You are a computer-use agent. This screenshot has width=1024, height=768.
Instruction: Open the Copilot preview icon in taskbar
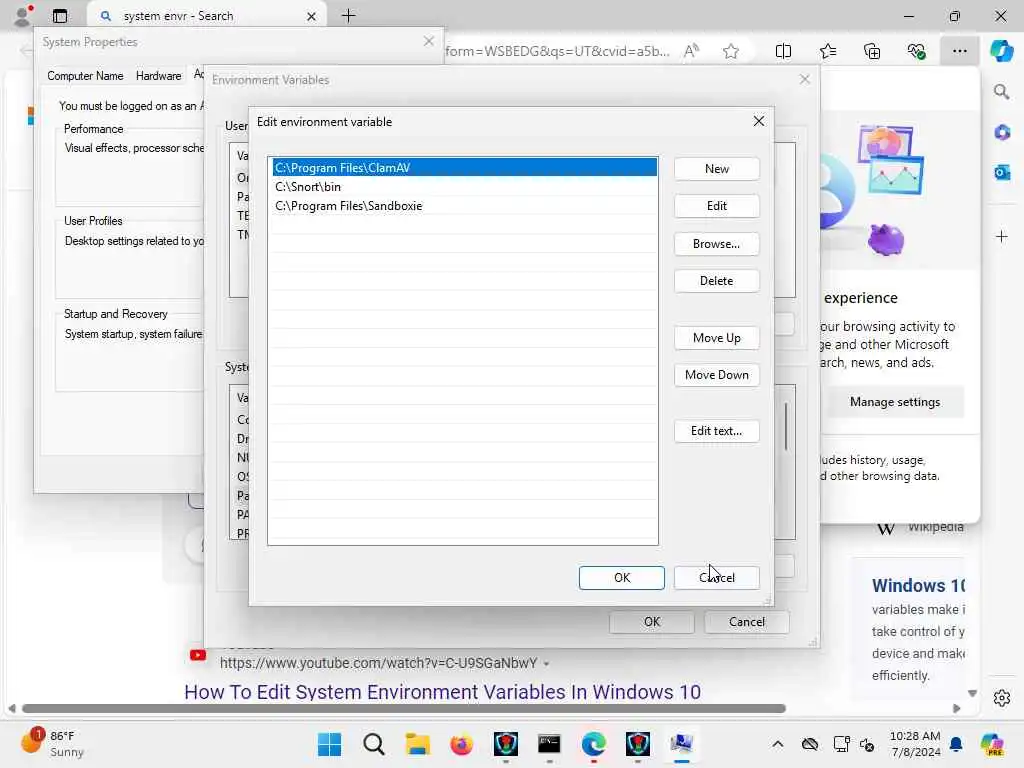click(x=991, y=744)
